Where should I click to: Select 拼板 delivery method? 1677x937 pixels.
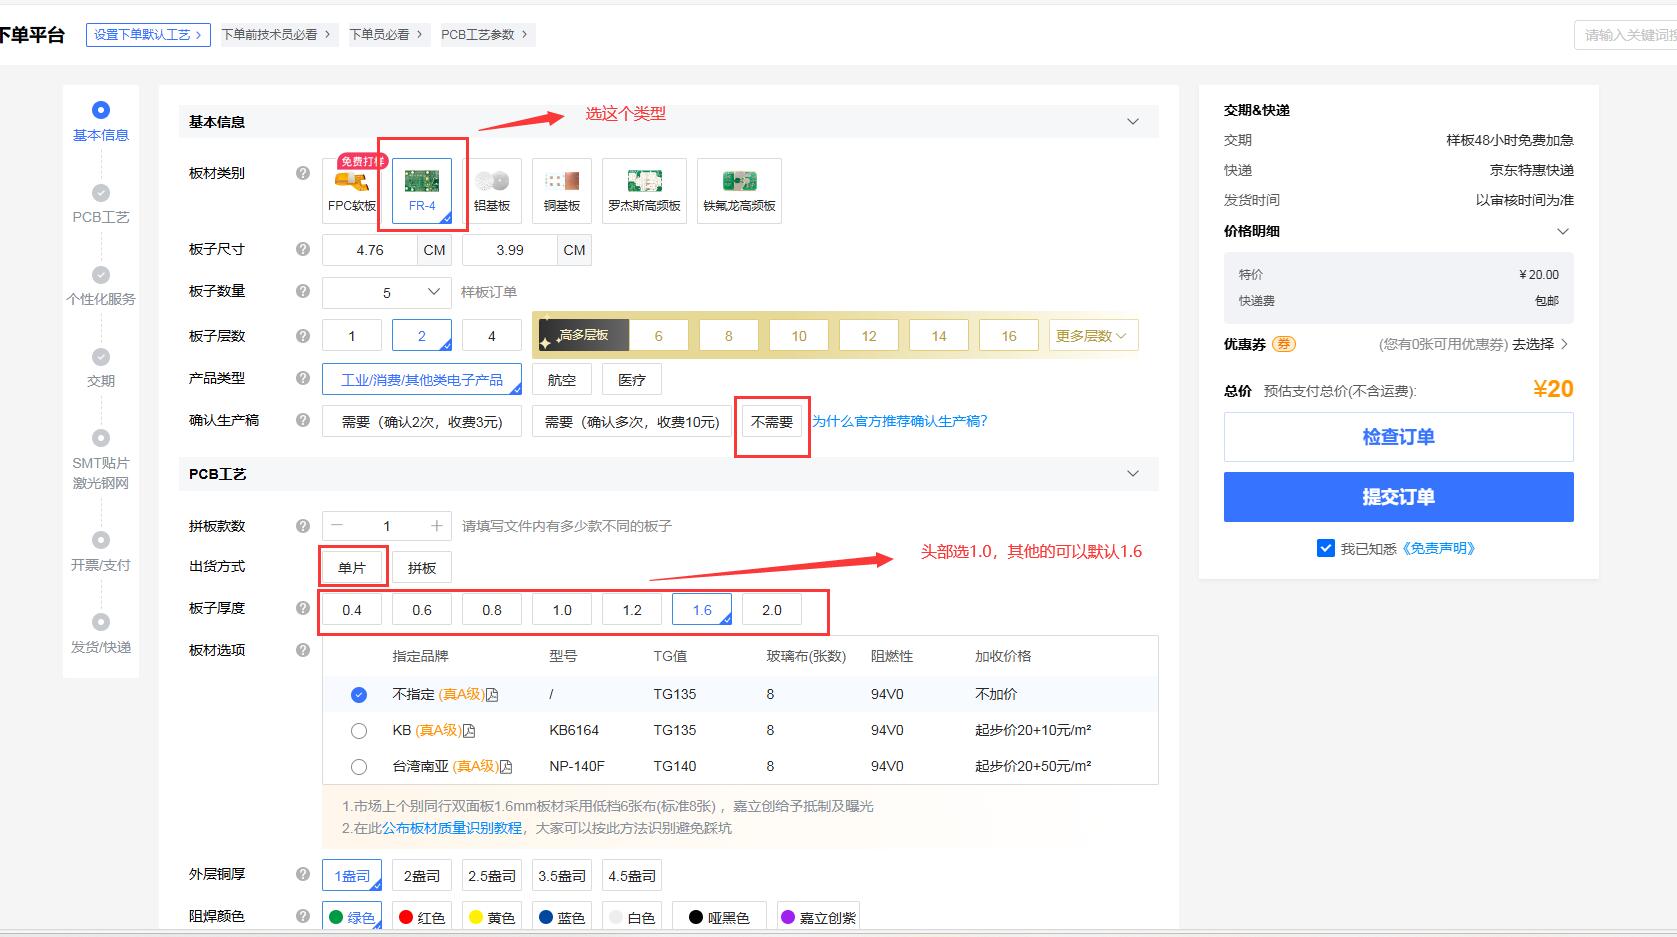click(x=422, y=568)
